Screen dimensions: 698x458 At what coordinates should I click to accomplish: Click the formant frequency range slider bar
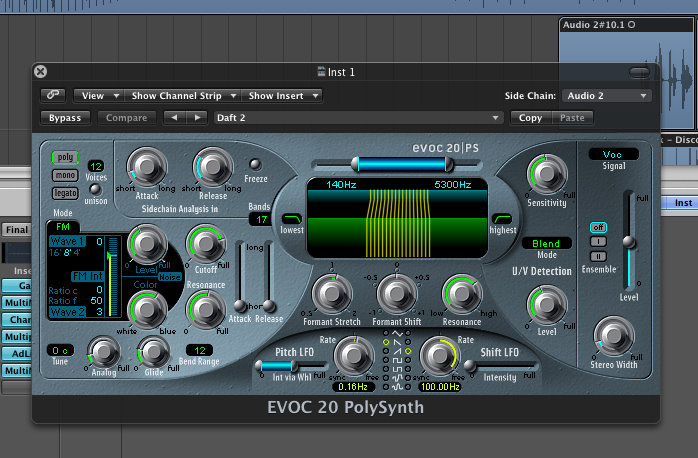(x=402, y=164)
